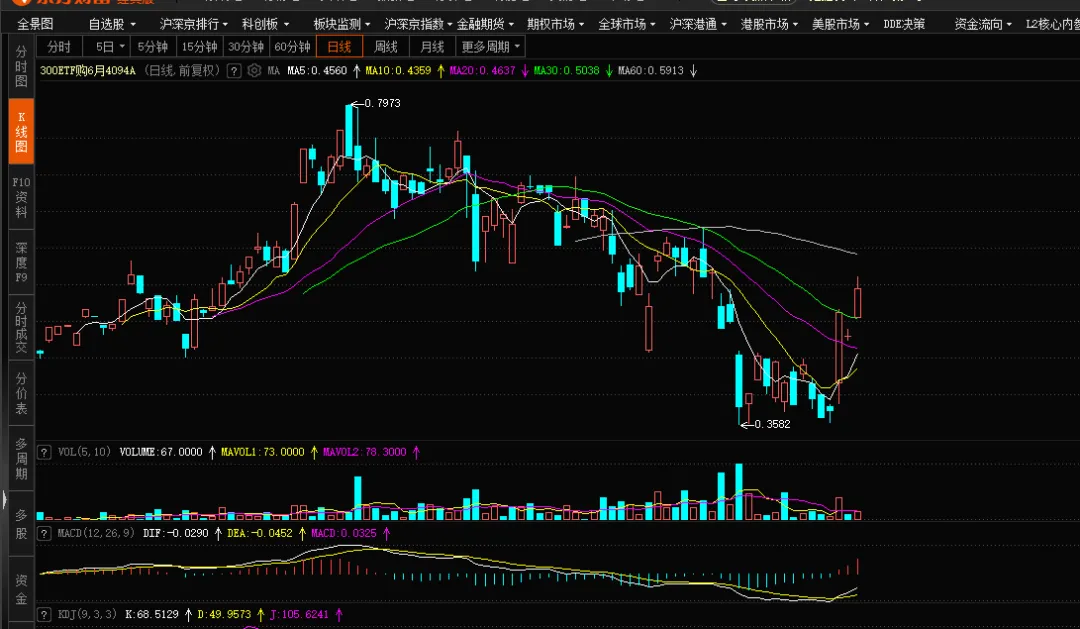Click the 0.3582 low price marker
Image resolution: width=1080 pixels, height=629 pixels.
click(772, 424)
